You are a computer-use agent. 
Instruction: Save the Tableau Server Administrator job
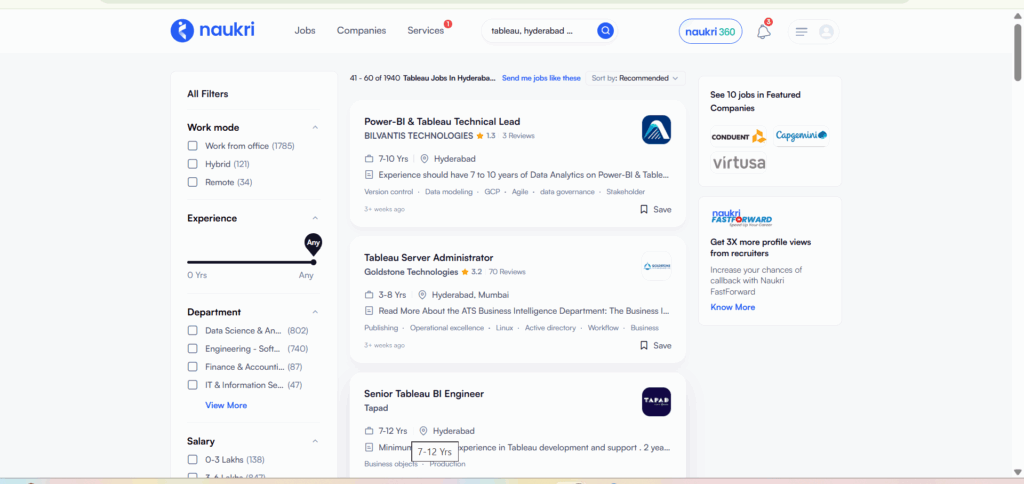(655, 345)
